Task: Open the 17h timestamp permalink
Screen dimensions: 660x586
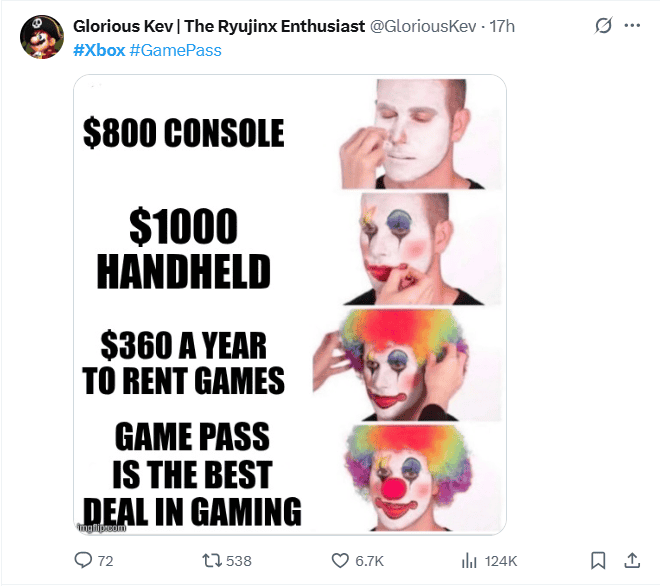Action: pyautogui.click(x=502, y=26)
